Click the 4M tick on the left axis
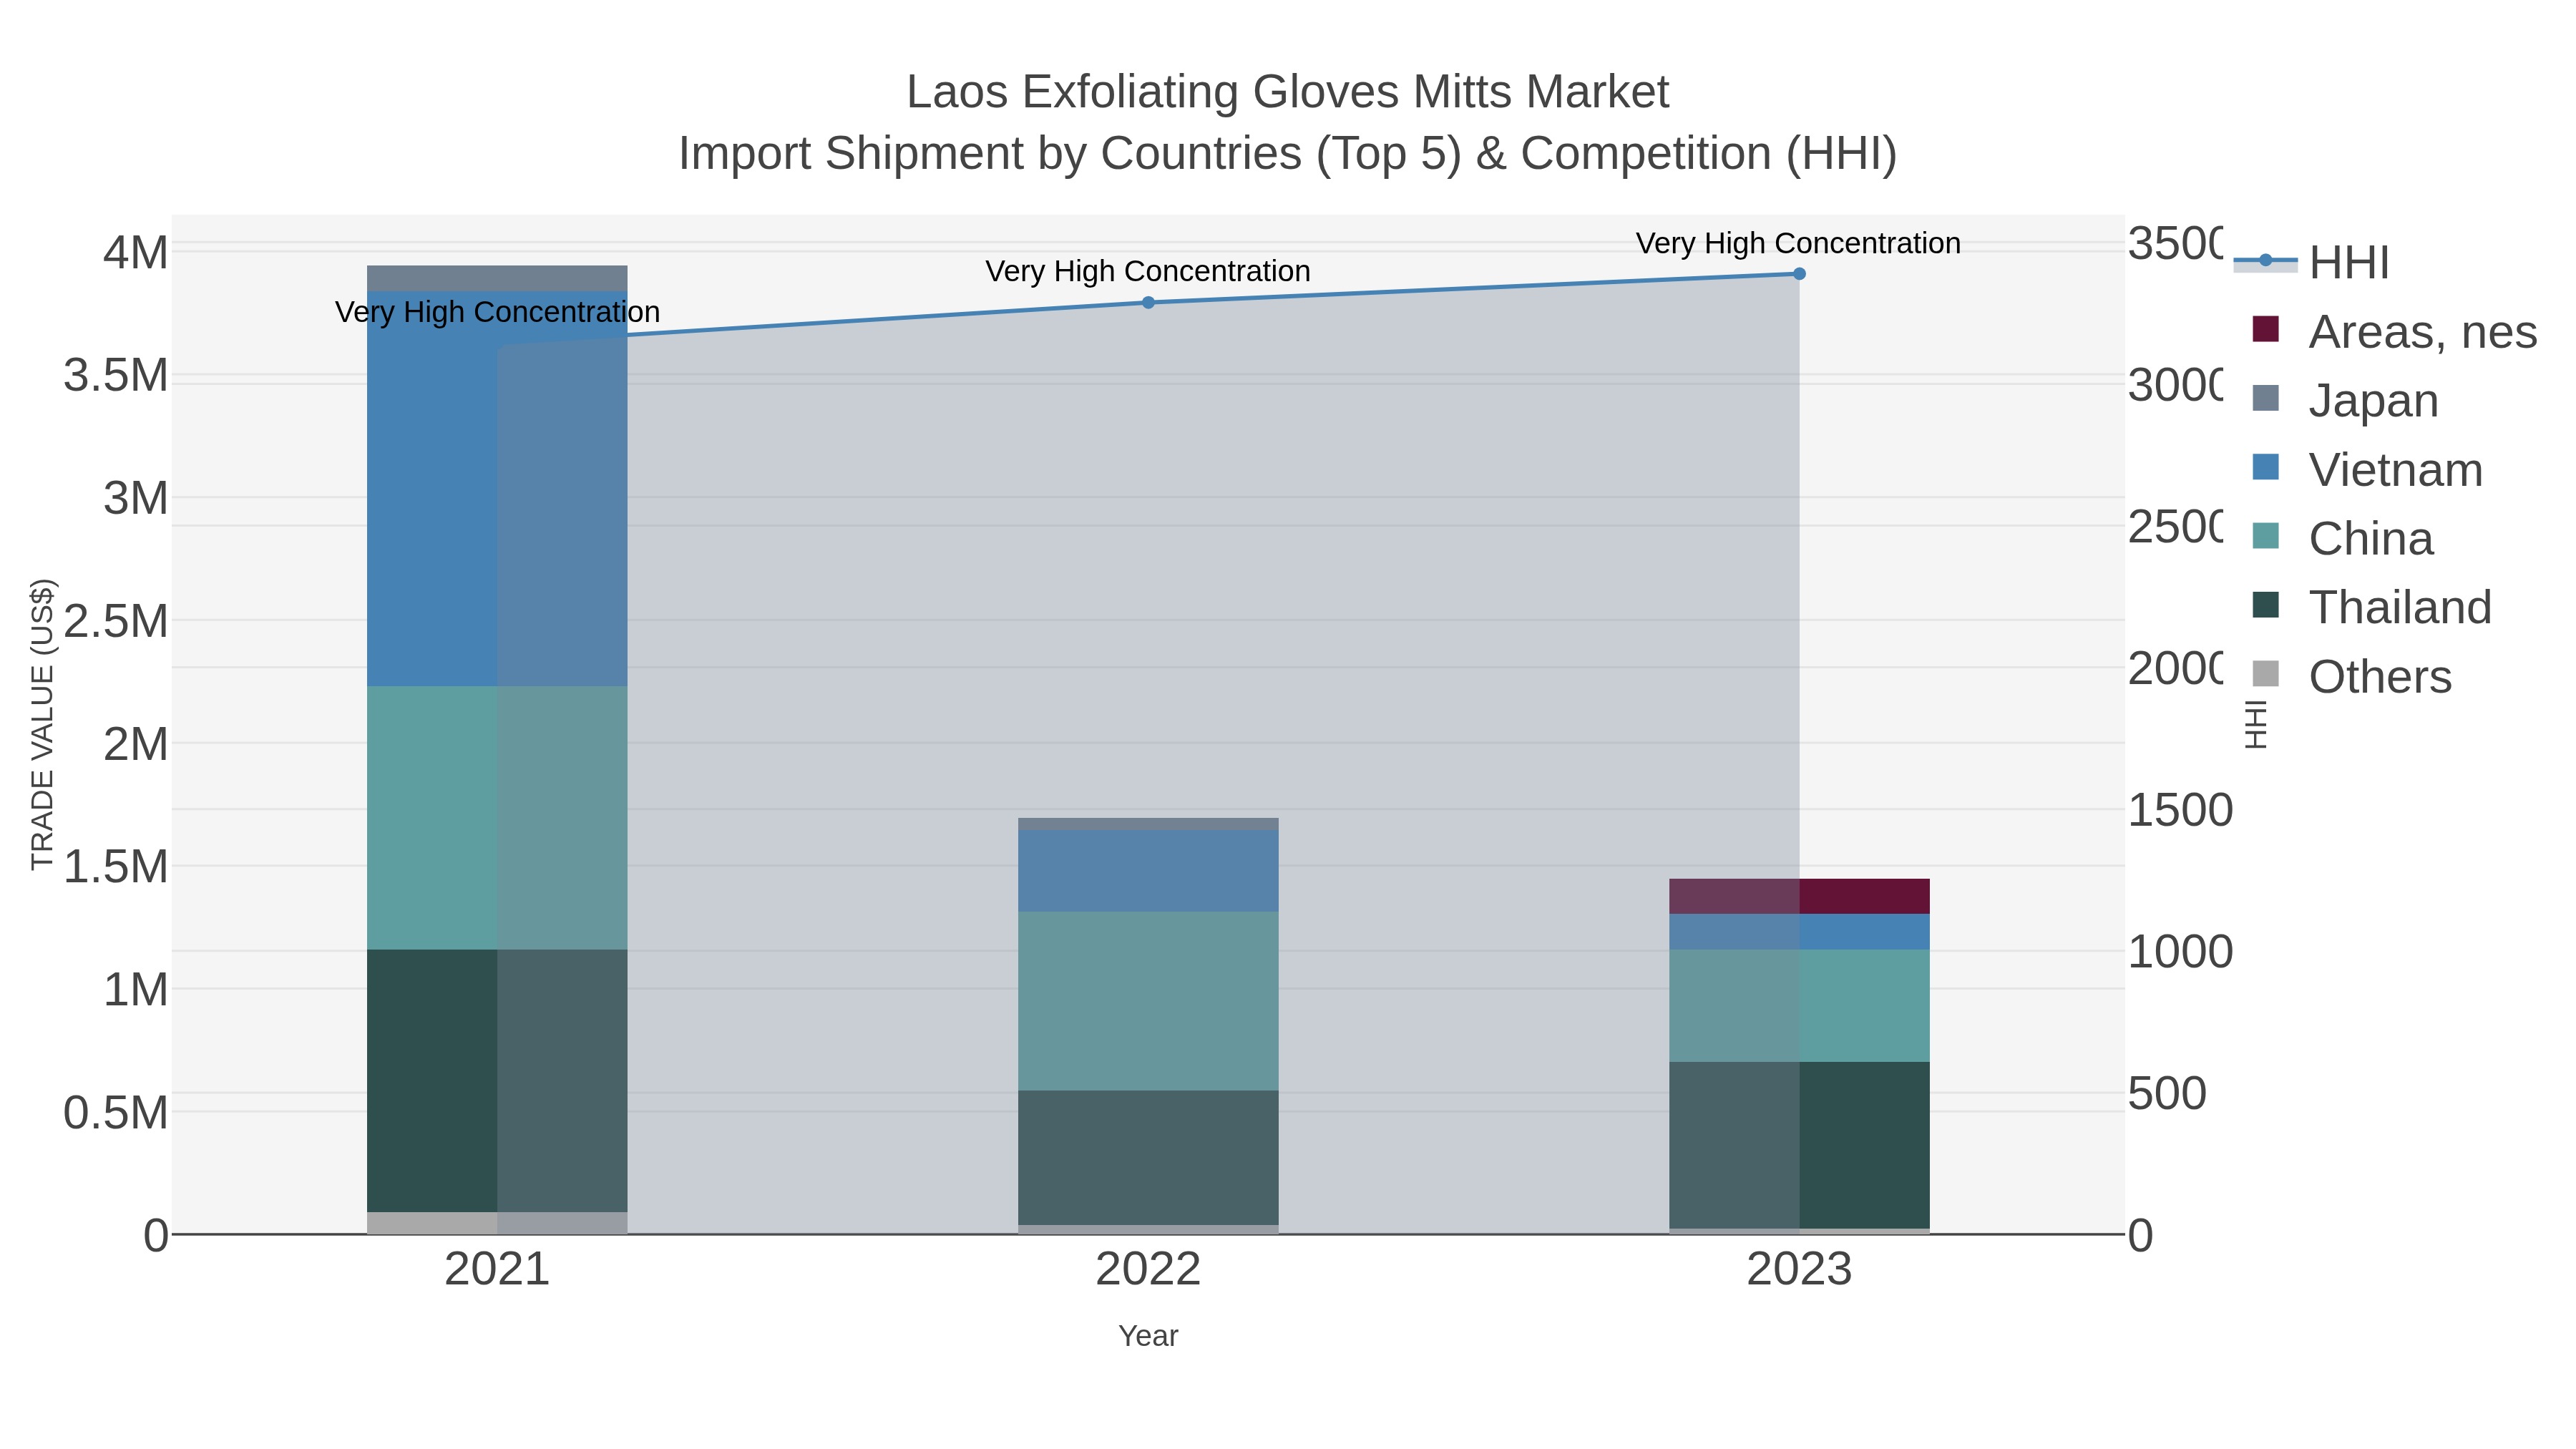Image resolution: width=2576 pixels, height=1449 pixels. click(135, 252)
